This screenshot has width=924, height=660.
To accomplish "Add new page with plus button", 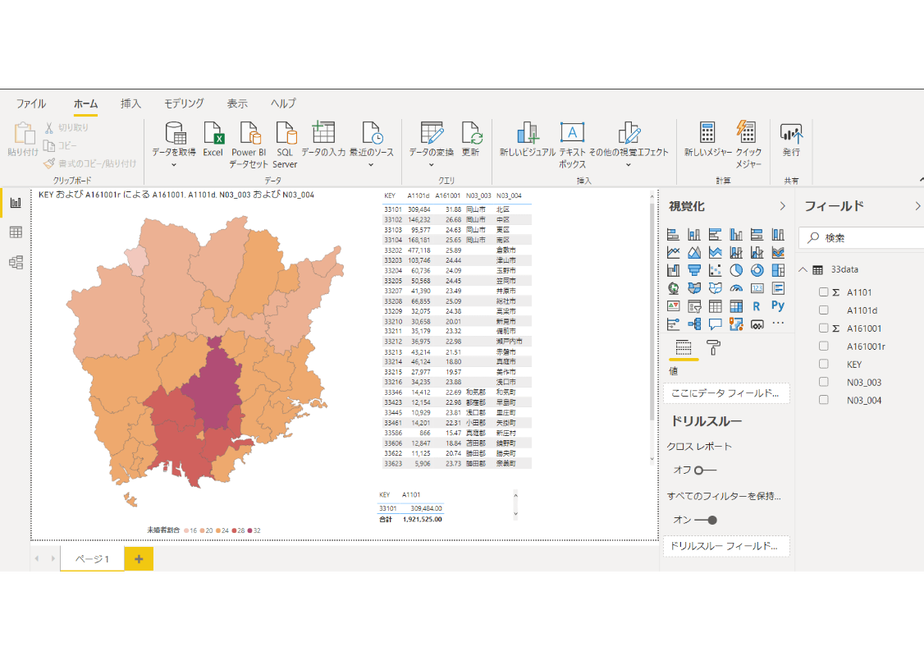I will [x=139, y=559].
